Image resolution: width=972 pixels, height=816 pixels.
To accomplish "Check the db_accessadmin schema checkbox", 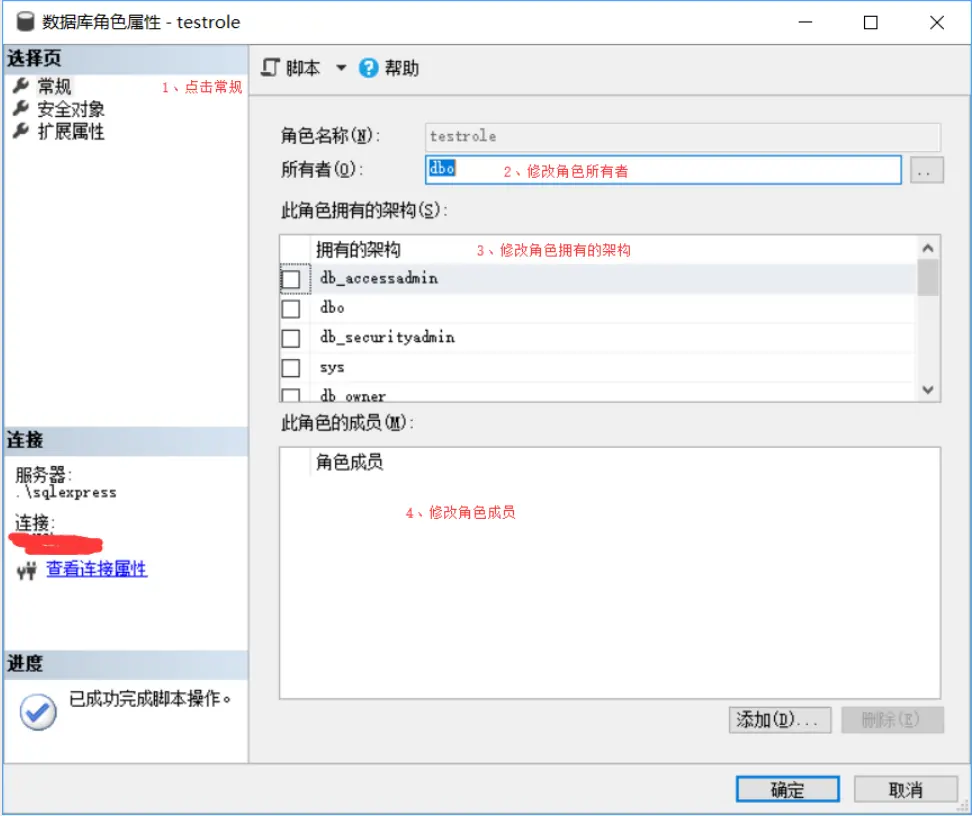I will tap(291, 279).
